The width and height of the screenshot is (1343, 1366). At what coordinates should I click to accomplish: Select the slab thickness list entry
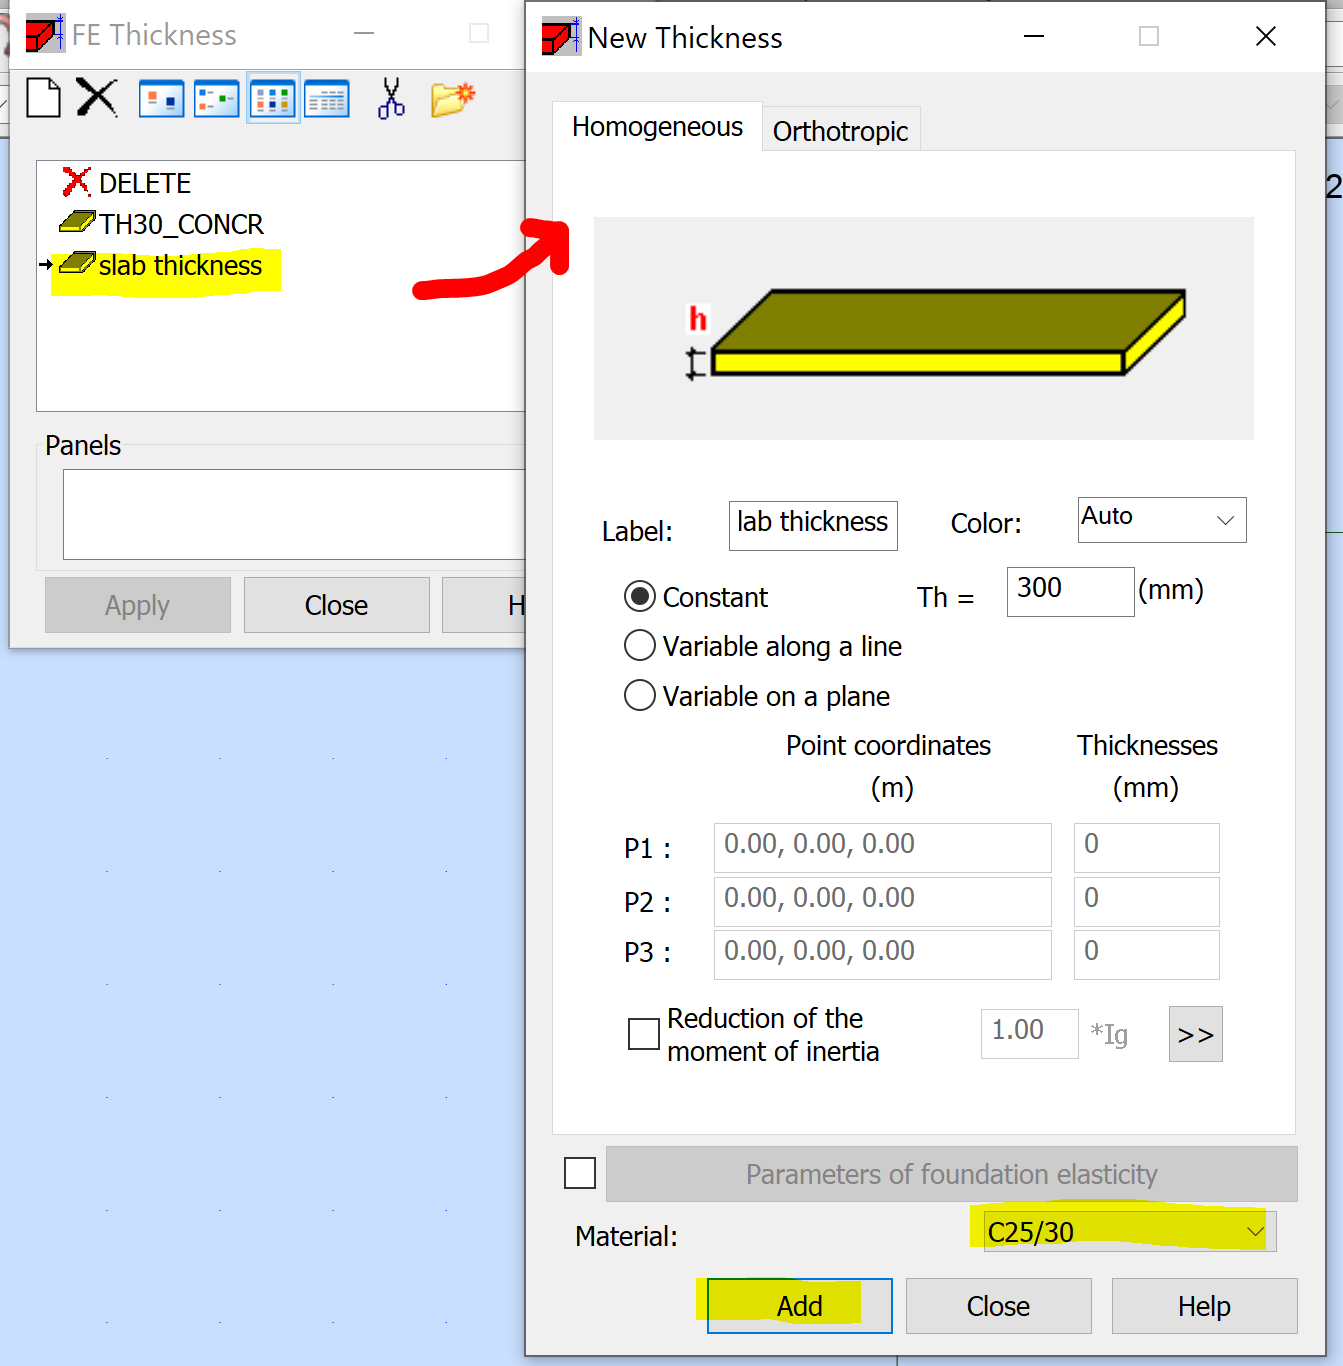pyautogui.click(x=178, y=265)
